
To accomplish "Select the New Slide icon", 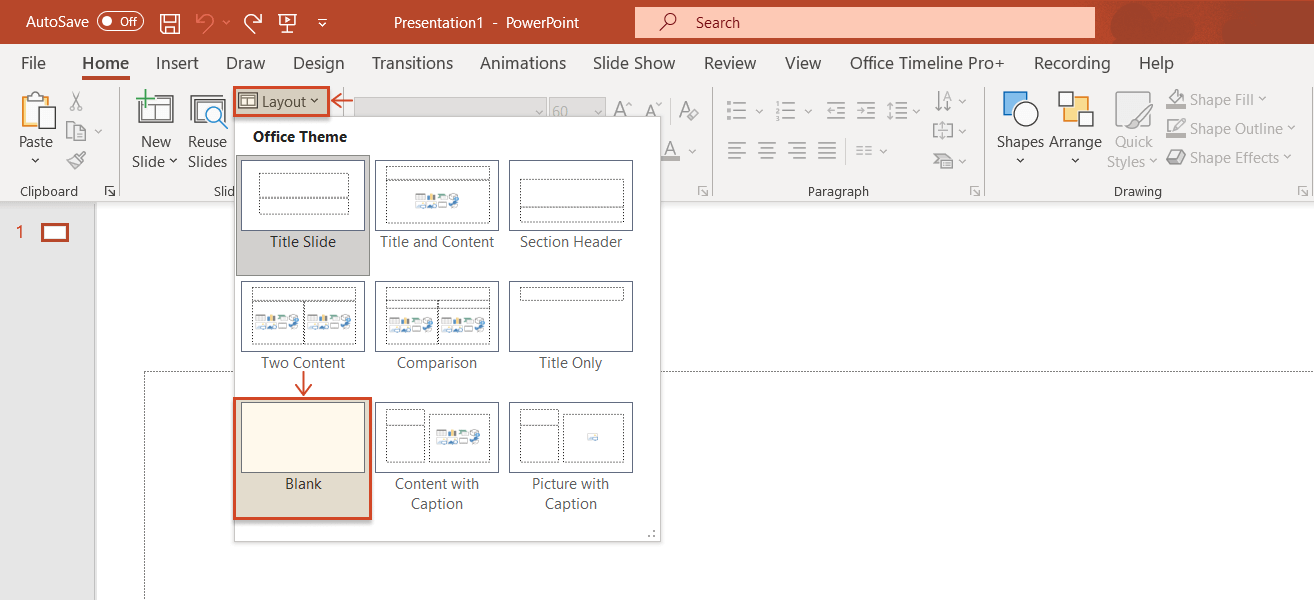I will 155,110.
